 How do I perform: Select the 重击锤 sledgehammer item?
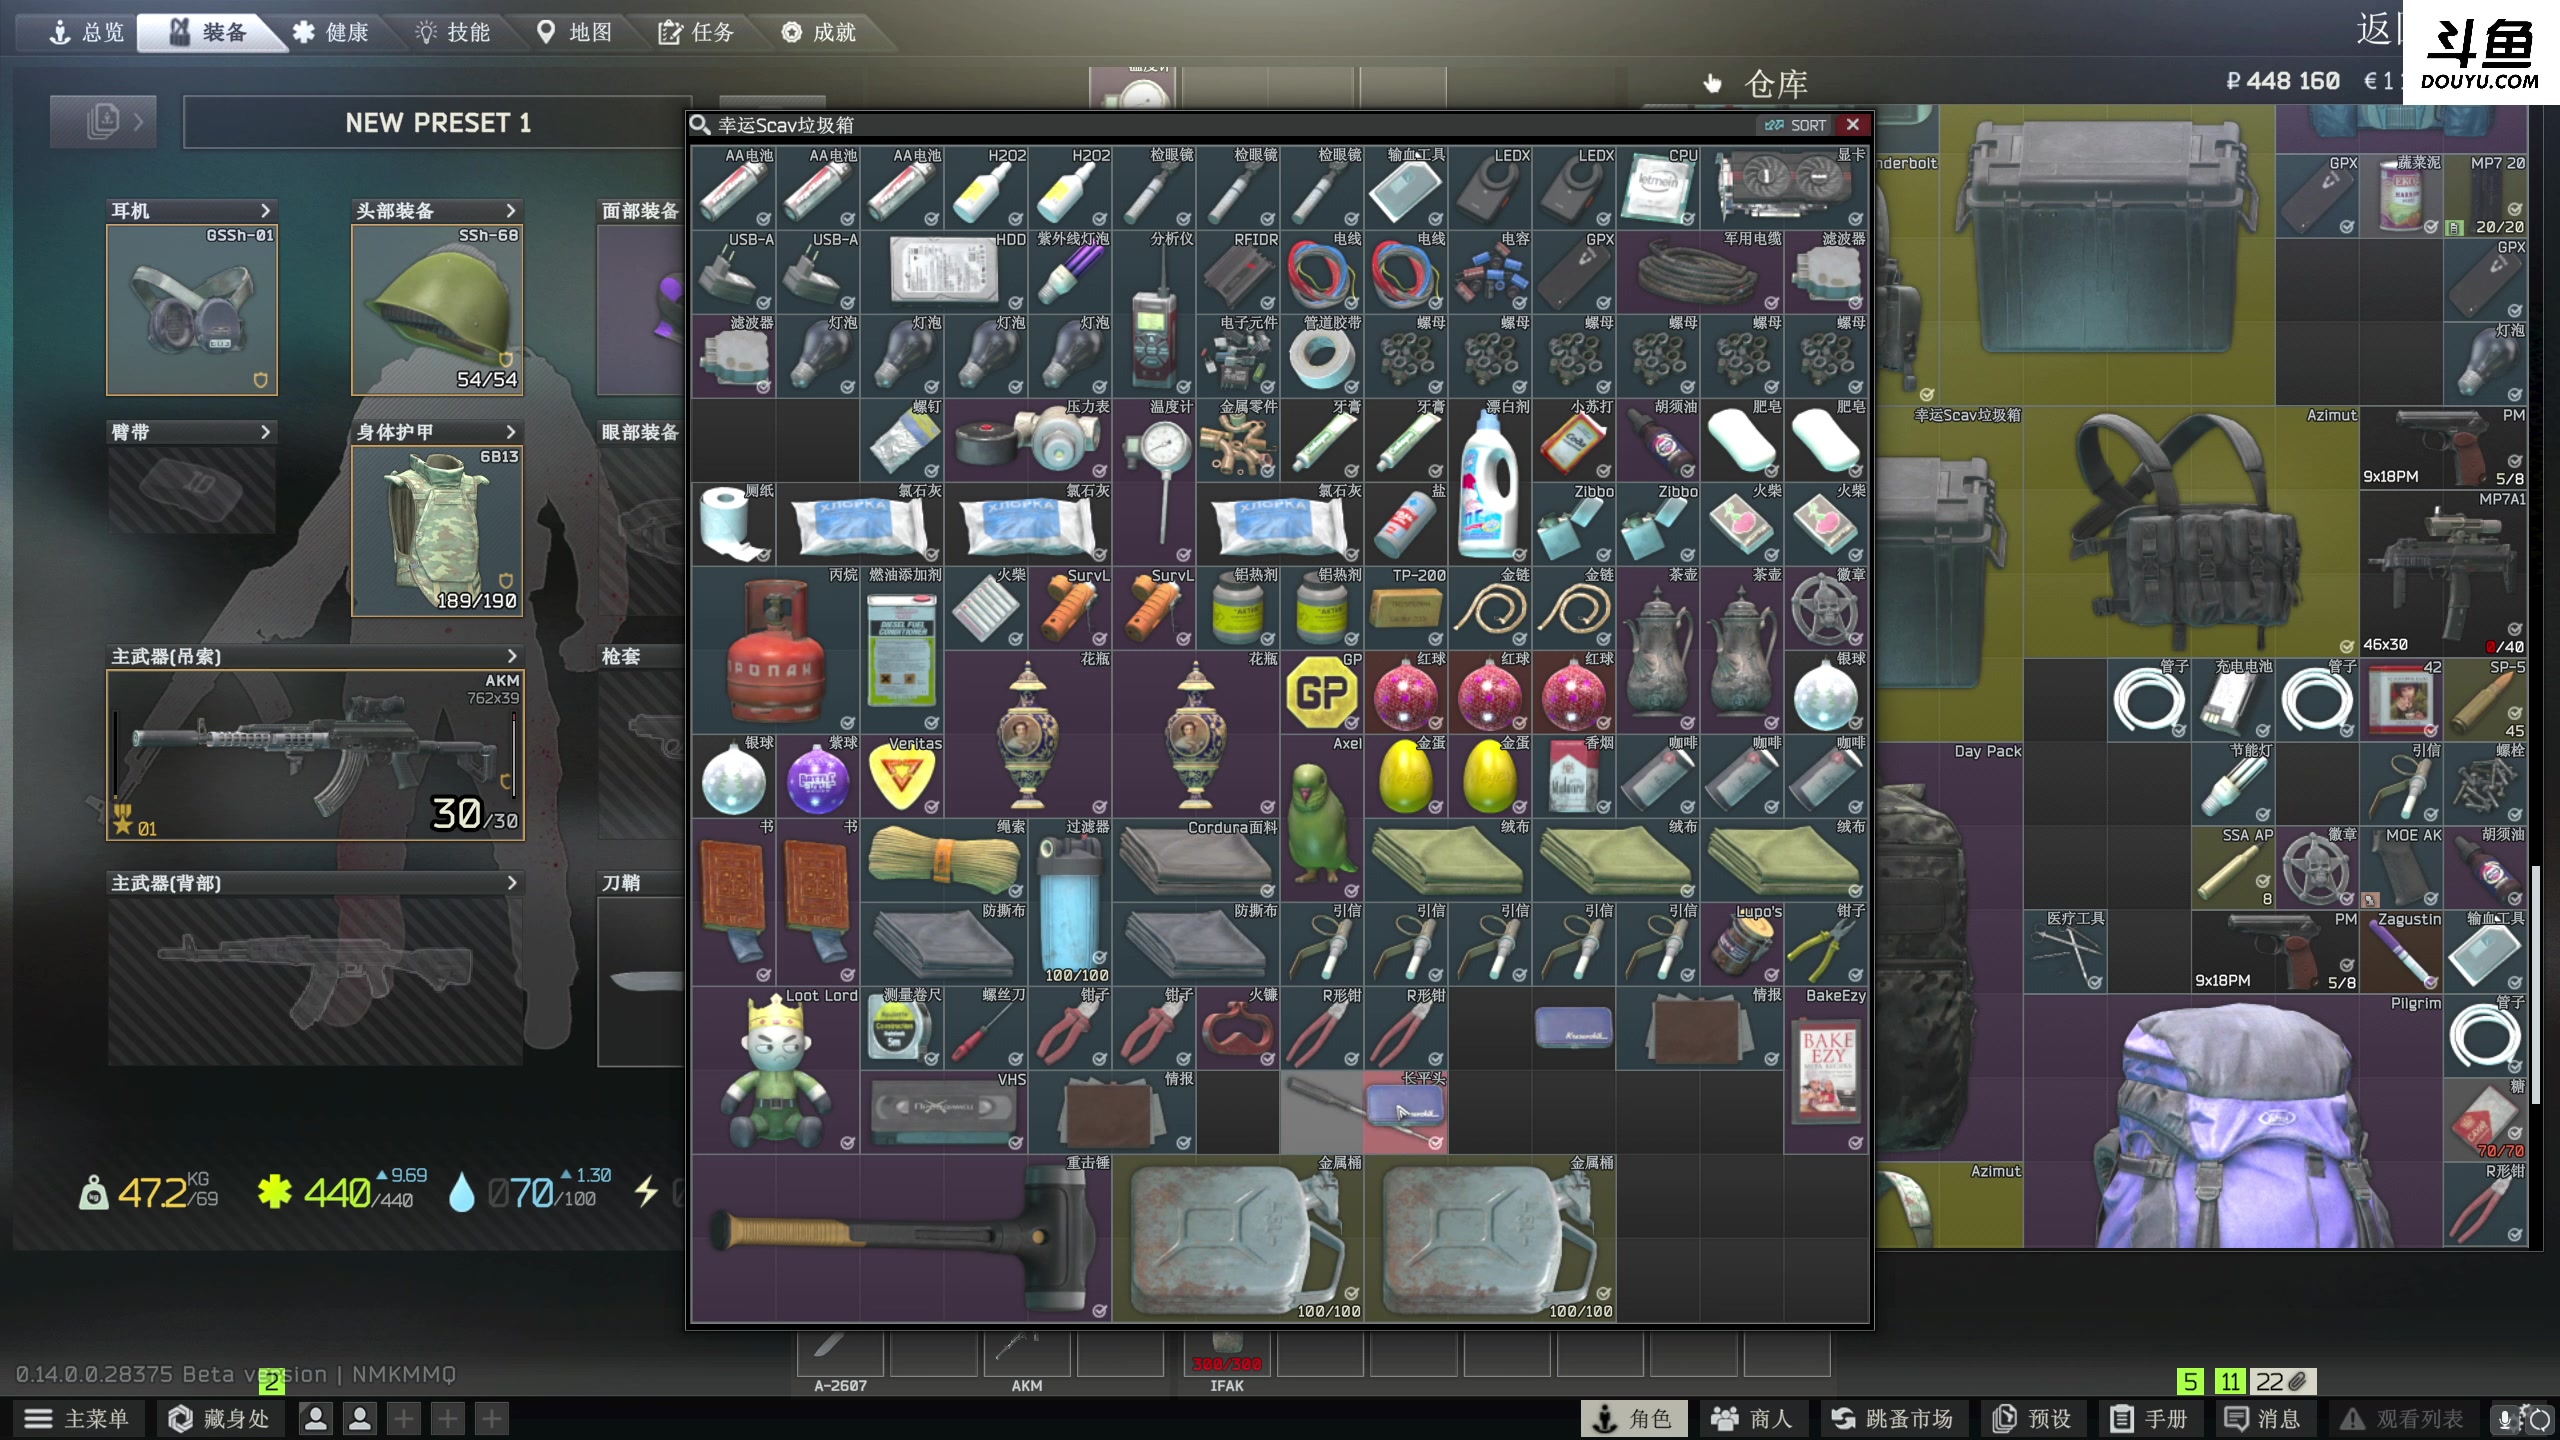click(x=902, y=1238)
